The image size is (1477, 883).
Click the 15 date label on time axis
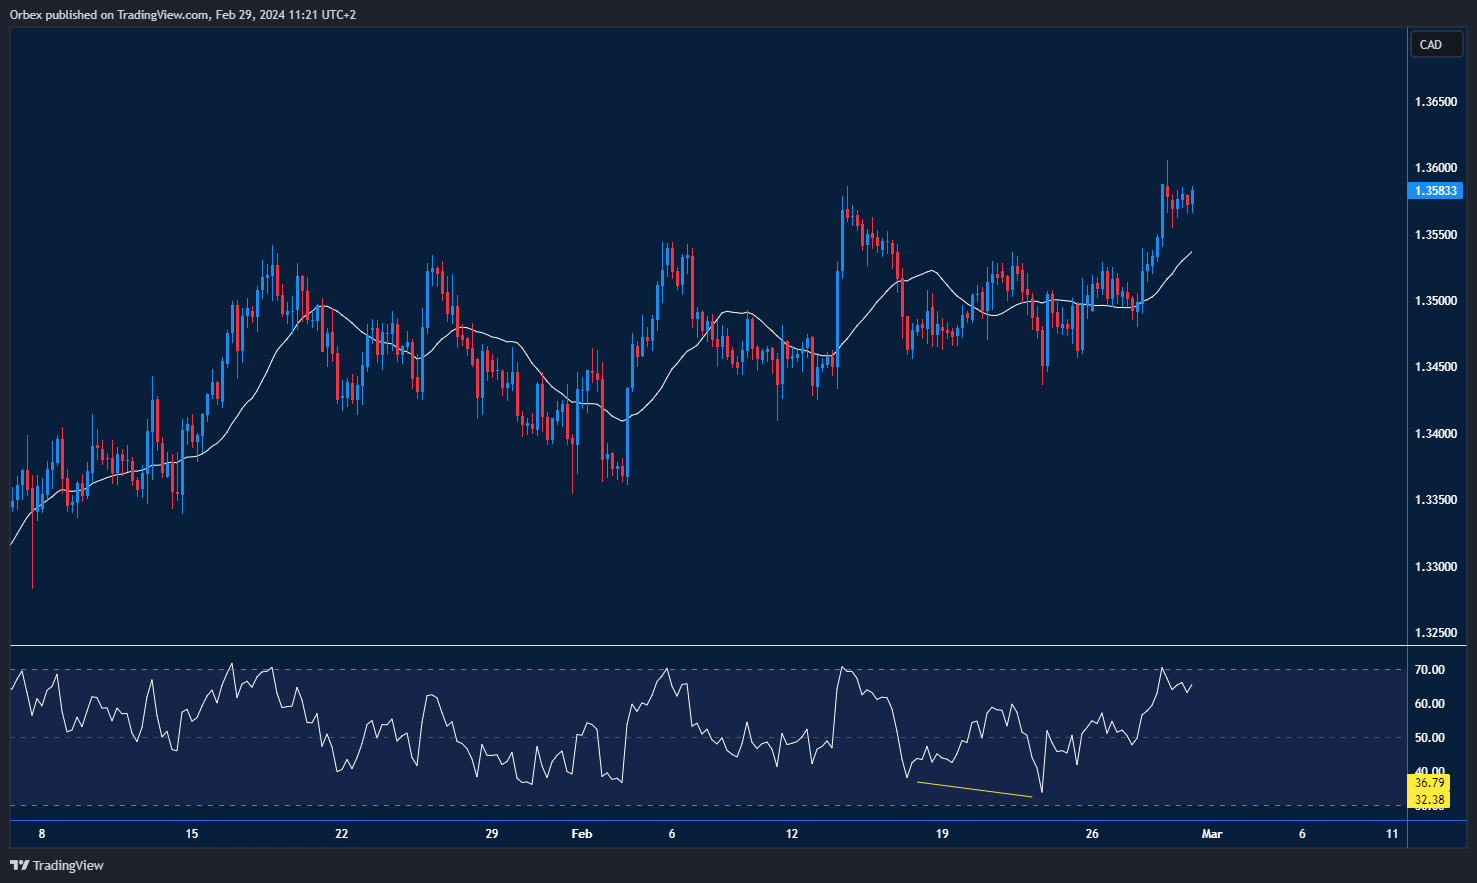click(192, 834)
